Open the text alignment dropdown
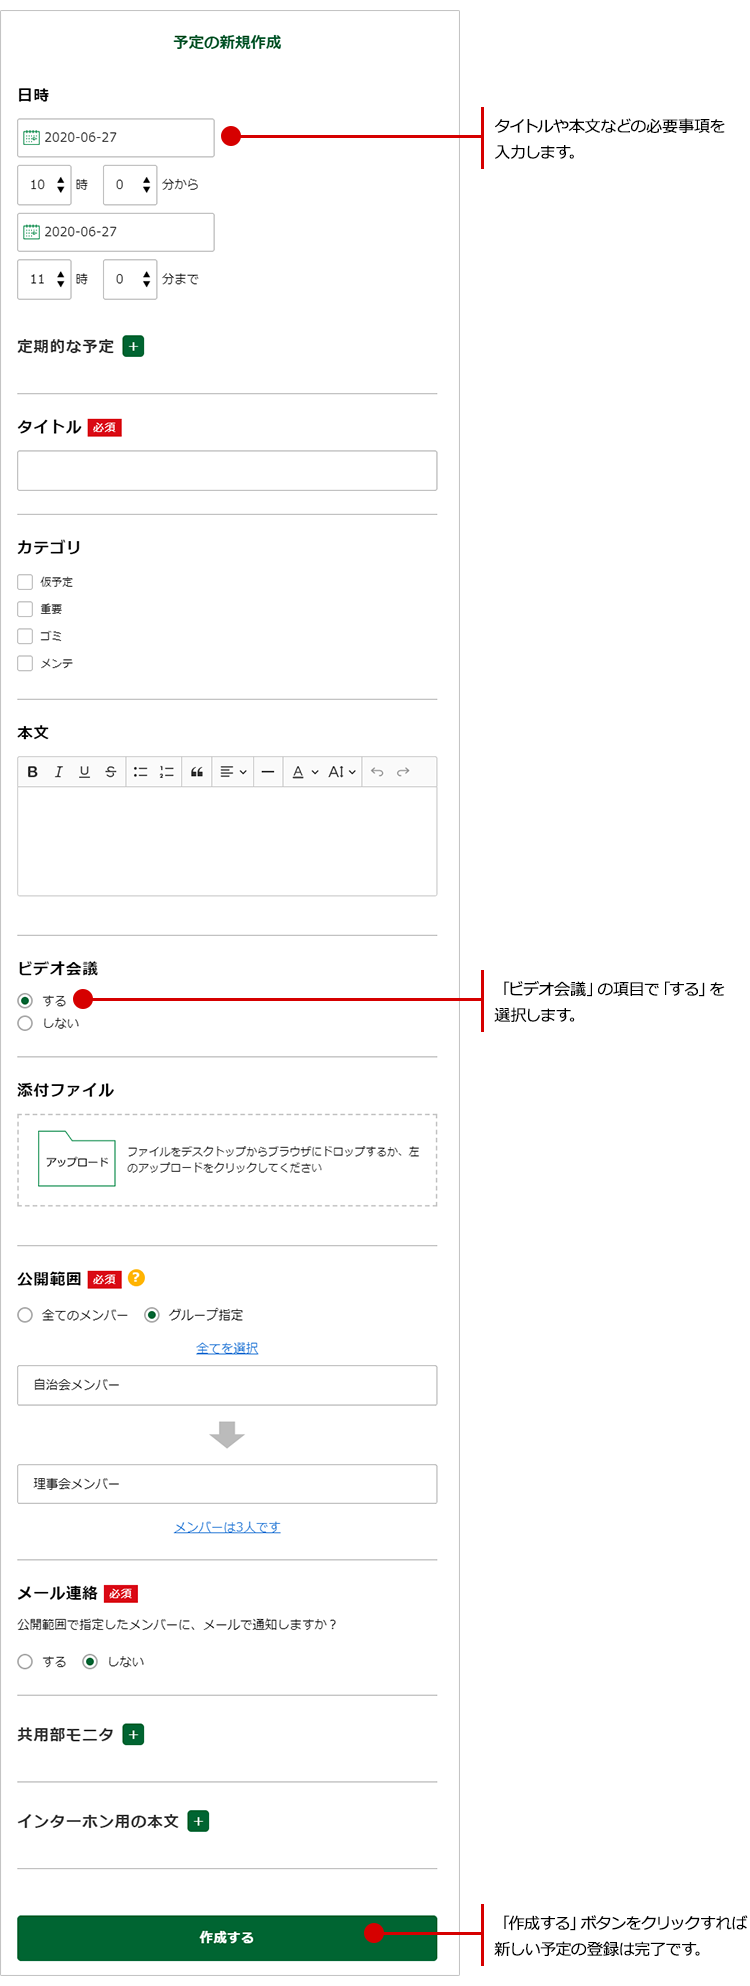The image size is (750, 1986). [233, 772]
